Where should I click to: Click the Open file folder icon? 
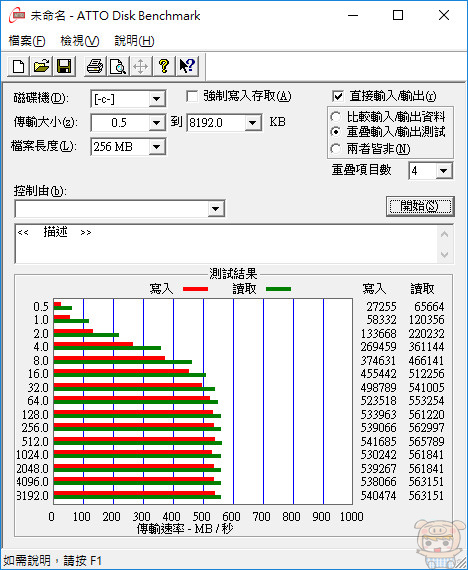pyautogui.click(x=41, y=67)
